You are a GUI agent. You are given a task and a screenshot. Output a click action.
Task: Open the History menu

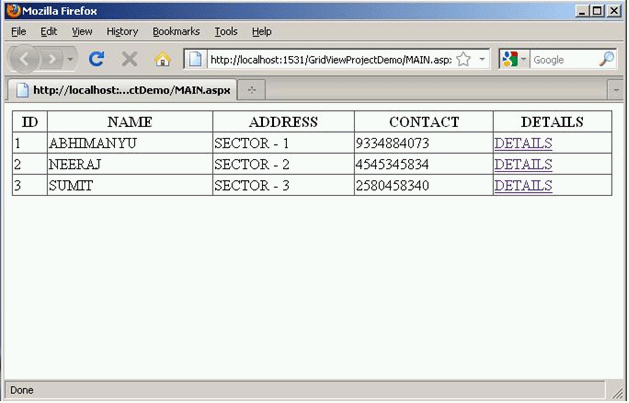(x=122, y=31)
